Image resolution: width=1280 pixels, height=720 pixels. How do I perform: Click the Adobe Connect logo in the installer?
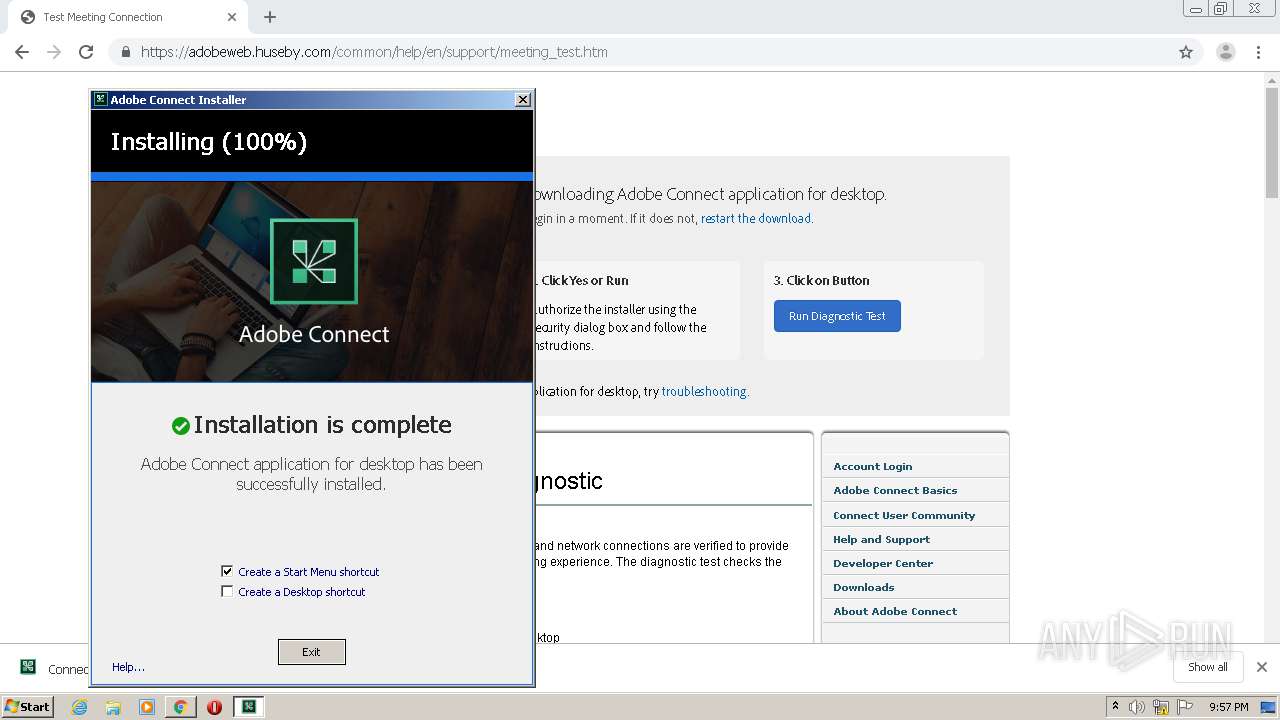pyautogui.click(x=314, y=261)
